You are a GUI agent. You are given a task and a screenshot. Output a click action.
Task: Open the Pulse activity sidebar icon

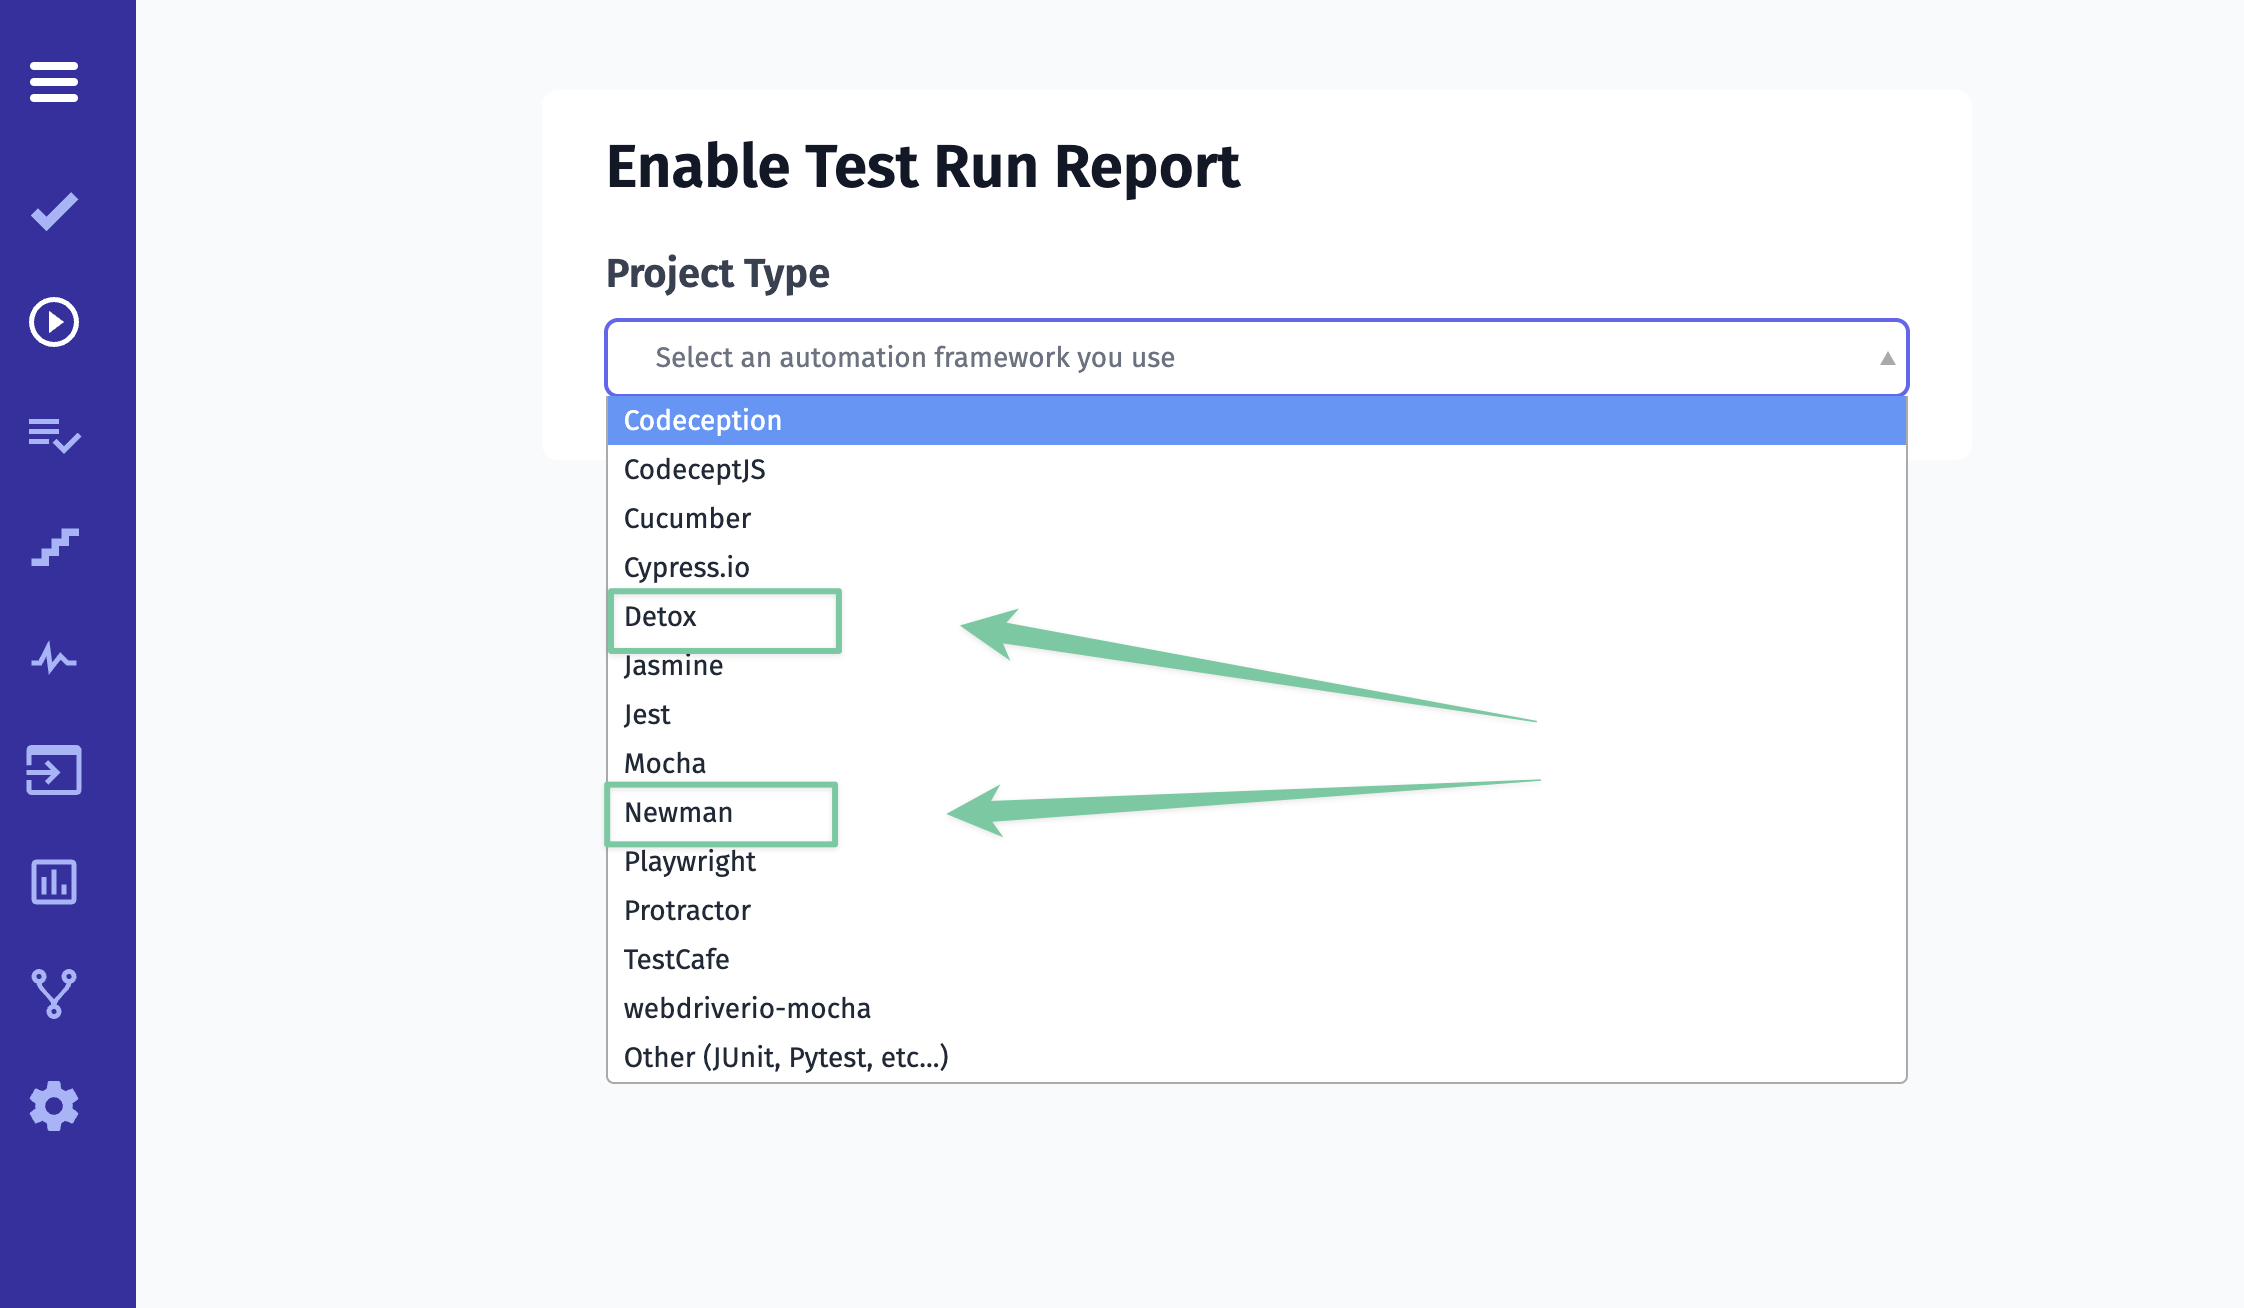click(x=54, y=658)
